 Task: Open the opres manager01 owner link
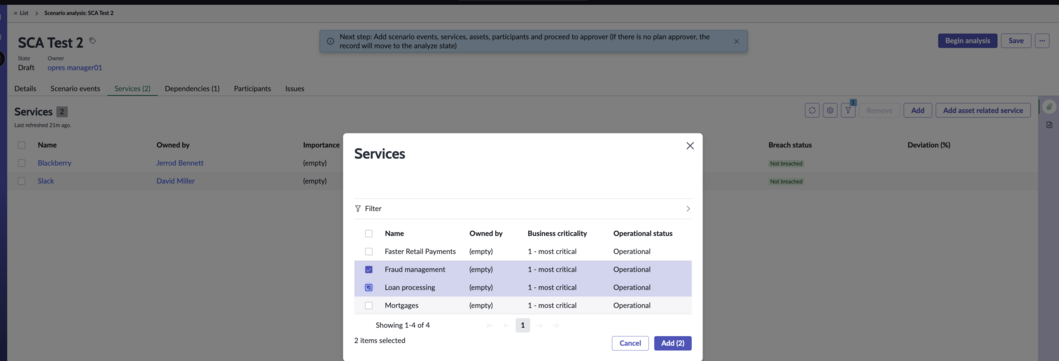(x=75, y=67)
